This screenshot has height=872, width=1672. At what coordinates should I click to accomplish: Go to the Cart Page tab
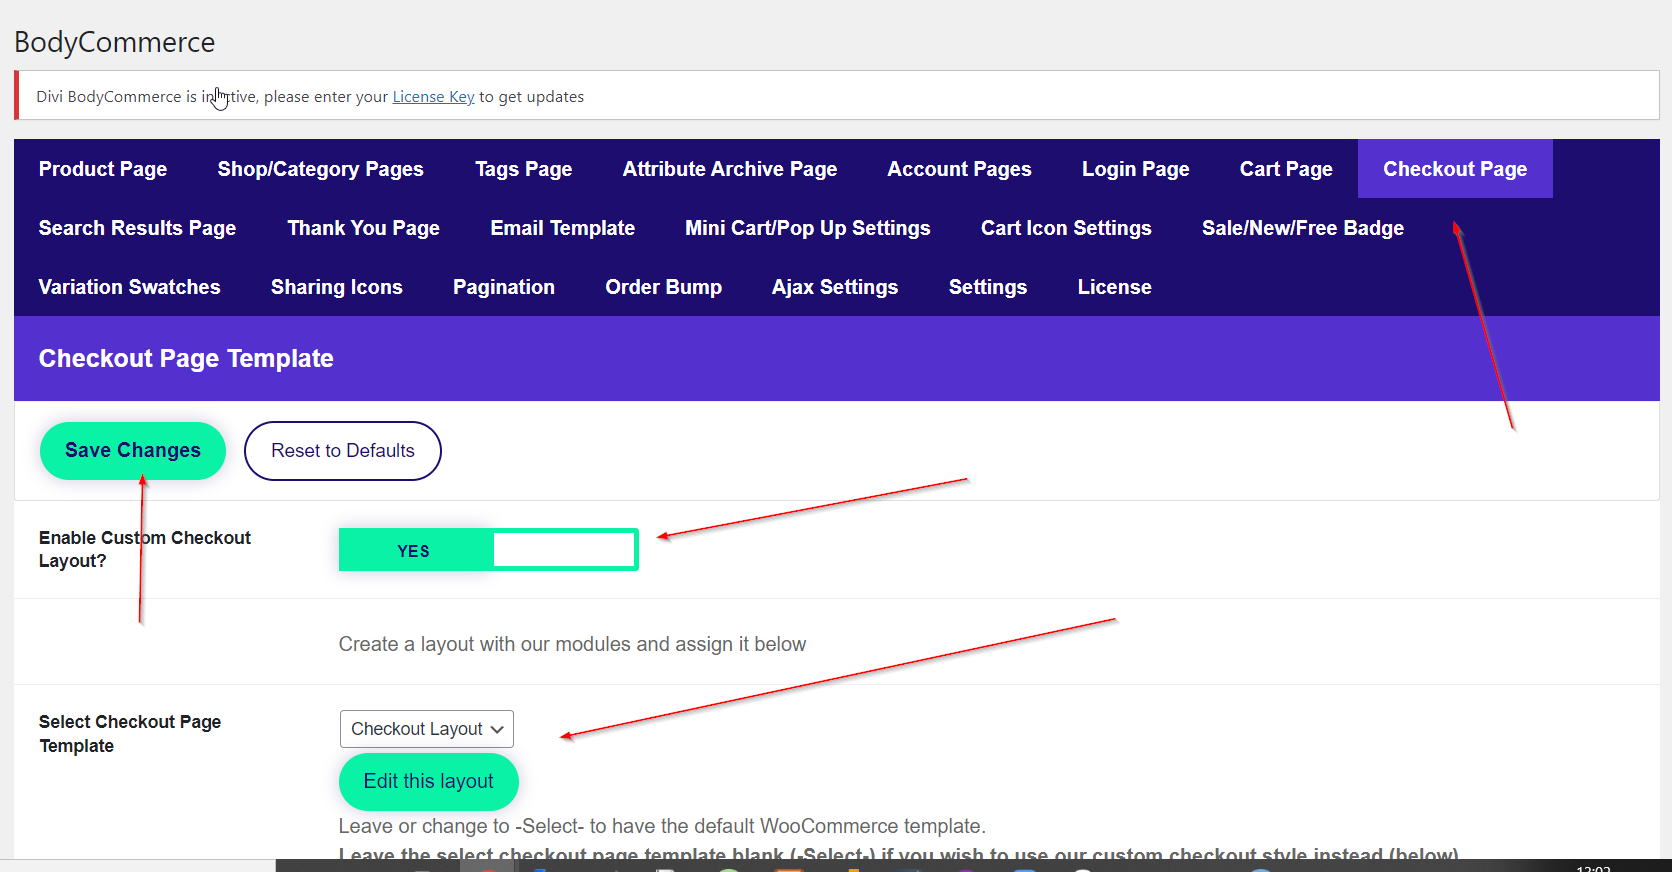click(x=1285, y=169)
